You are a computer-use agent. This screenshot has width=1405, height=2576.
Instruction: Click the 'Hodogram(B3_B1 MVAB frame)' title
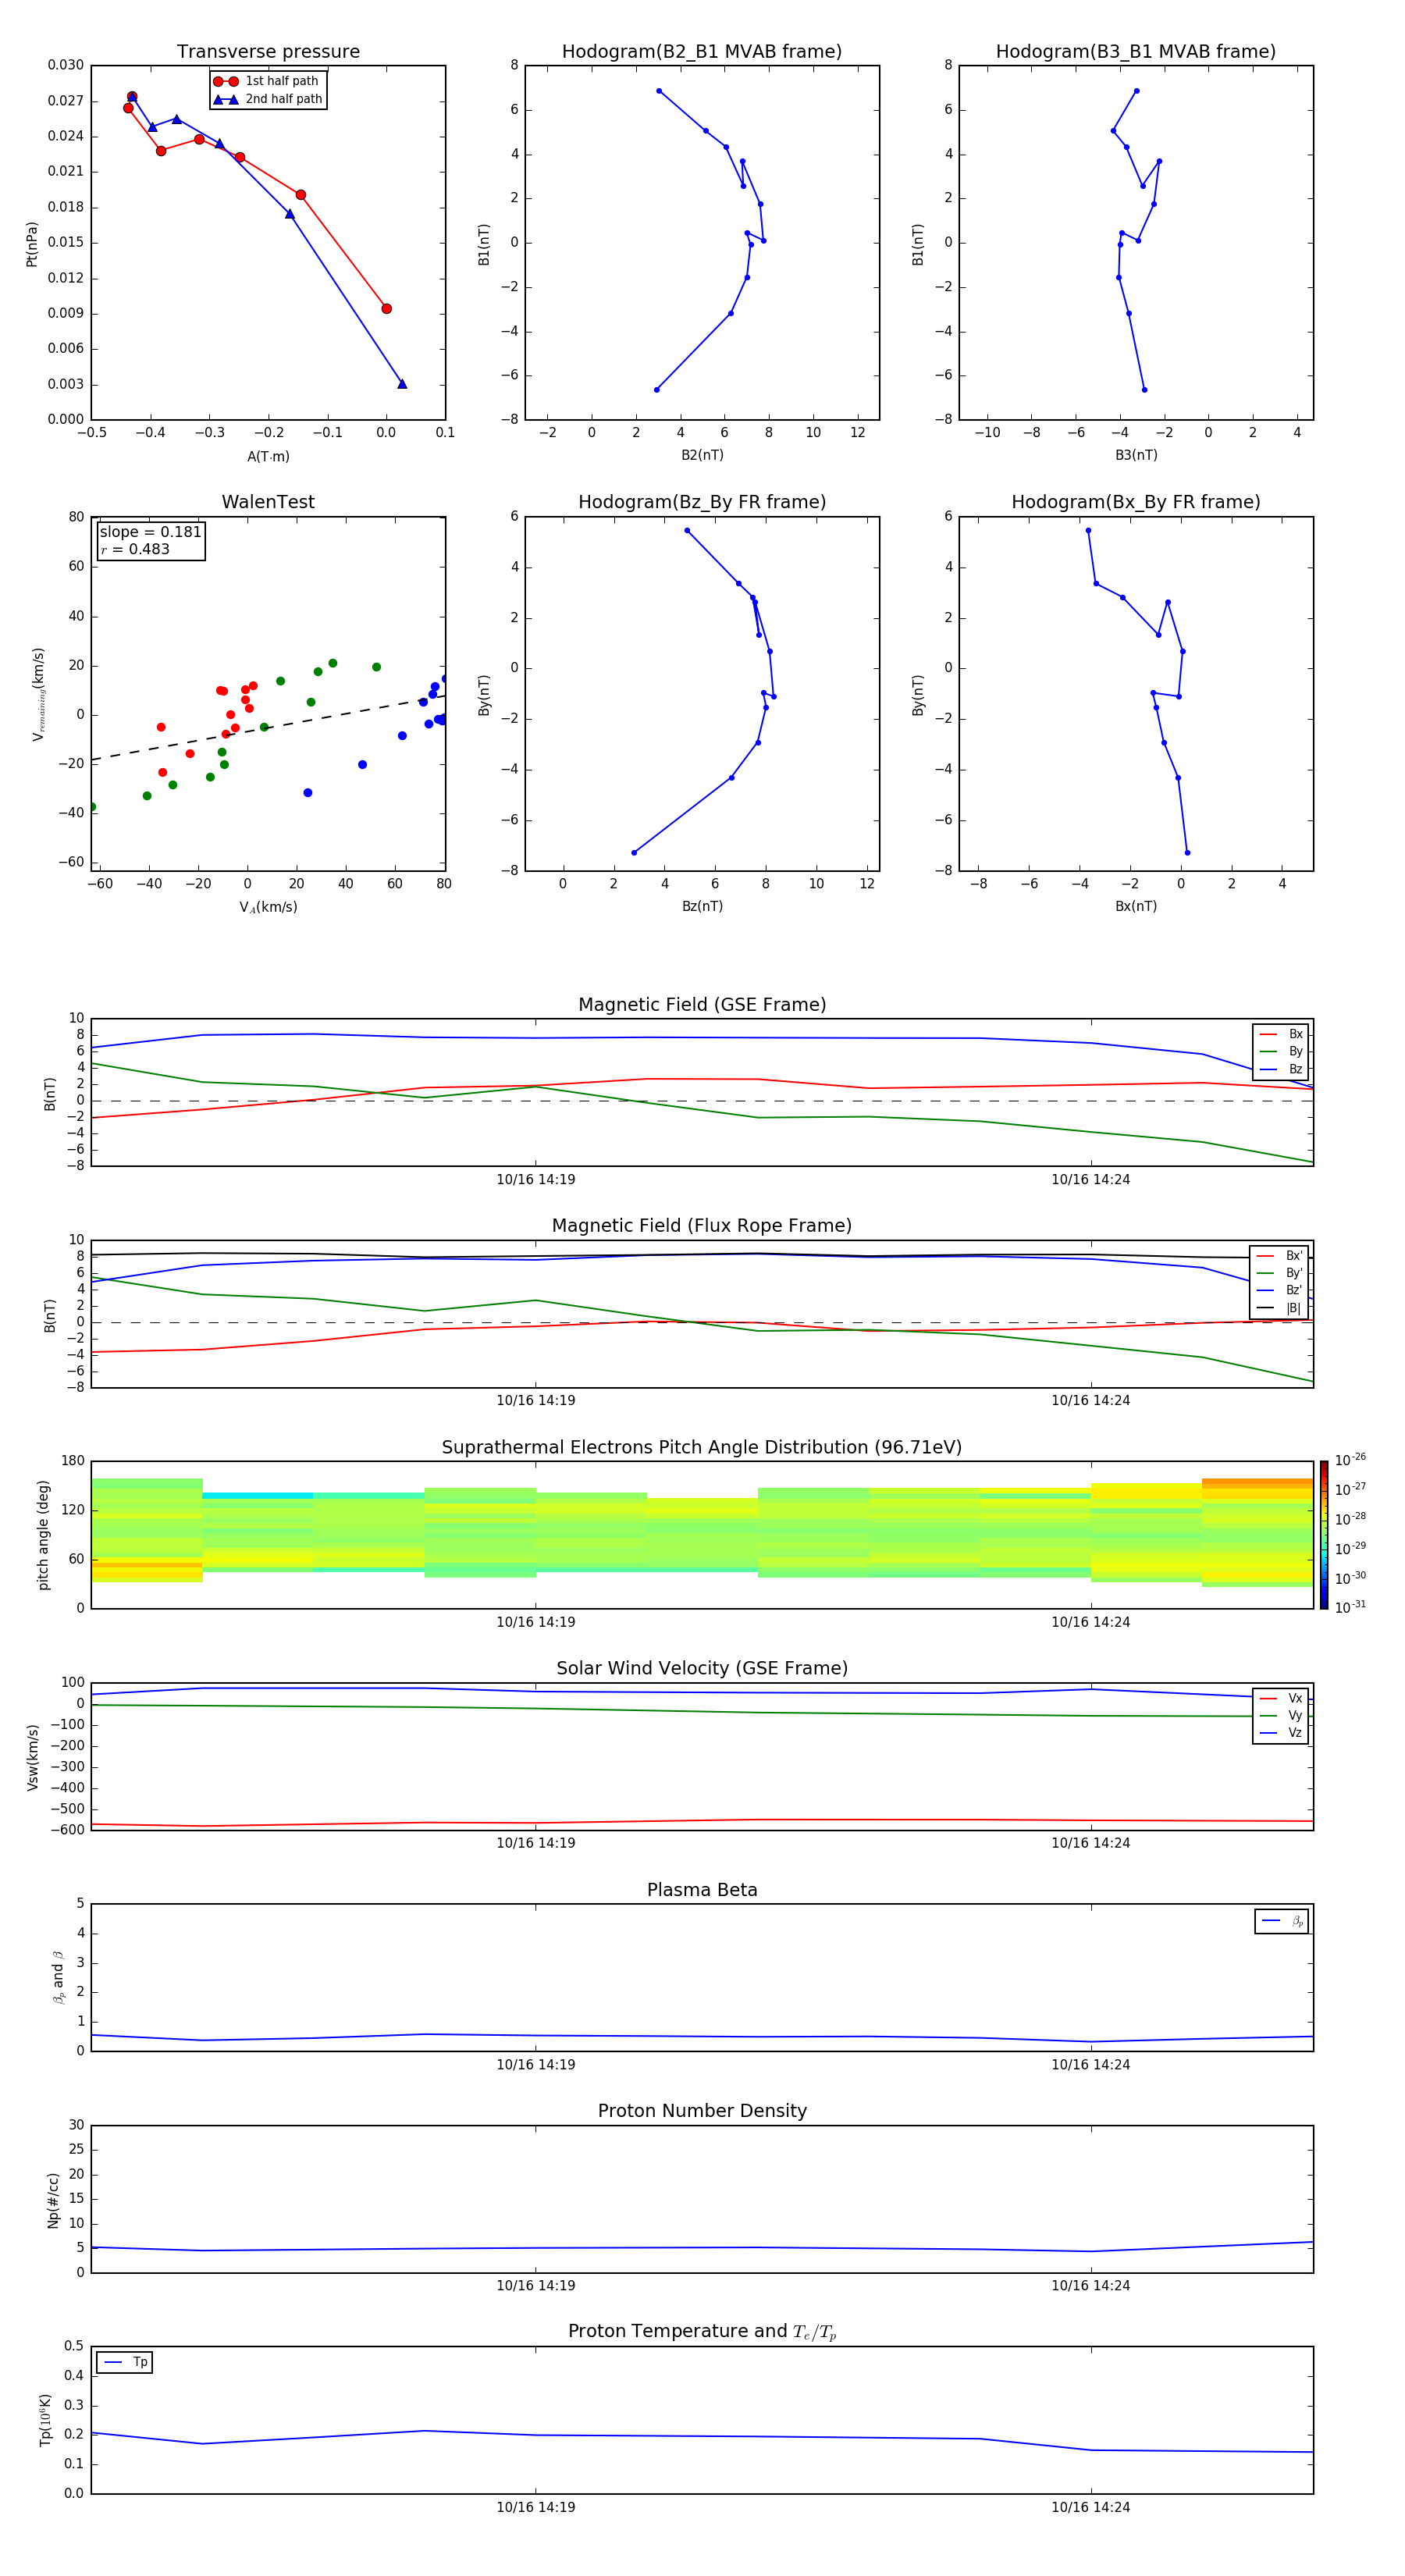tap(1136, 52)
